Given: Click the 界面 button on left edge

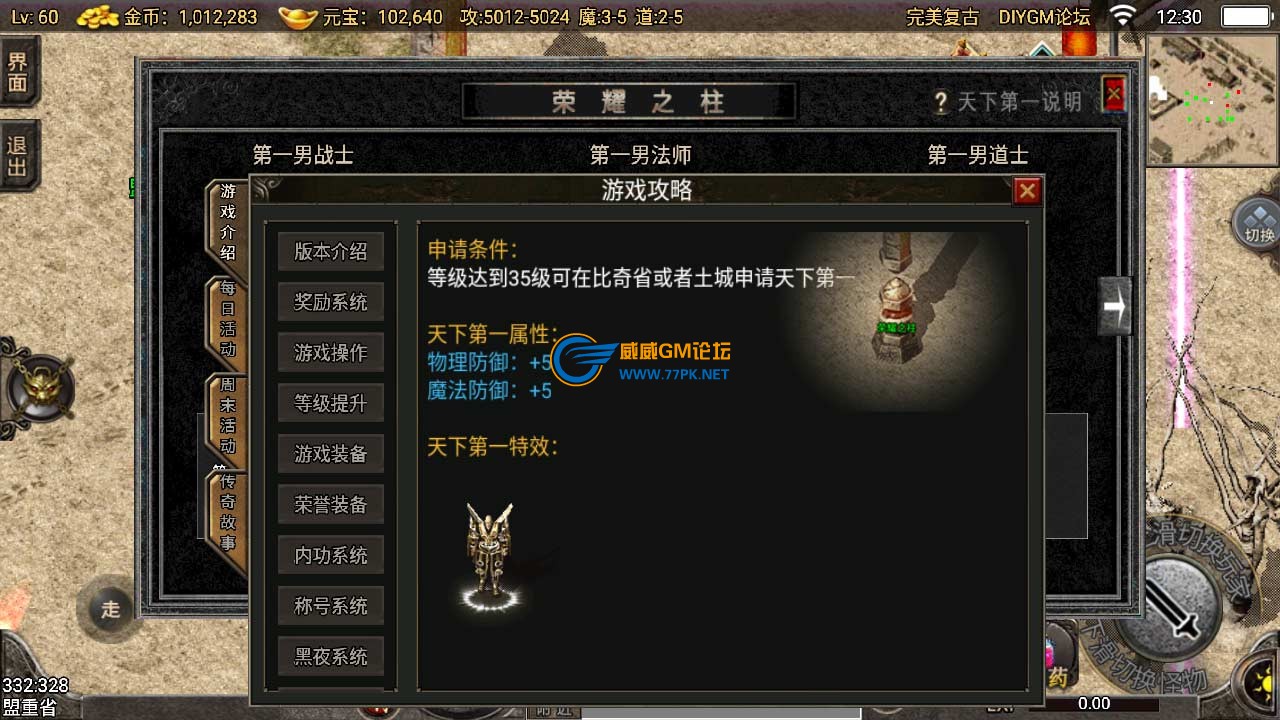Looking at the screenshot, I should (x=18, y=71).
